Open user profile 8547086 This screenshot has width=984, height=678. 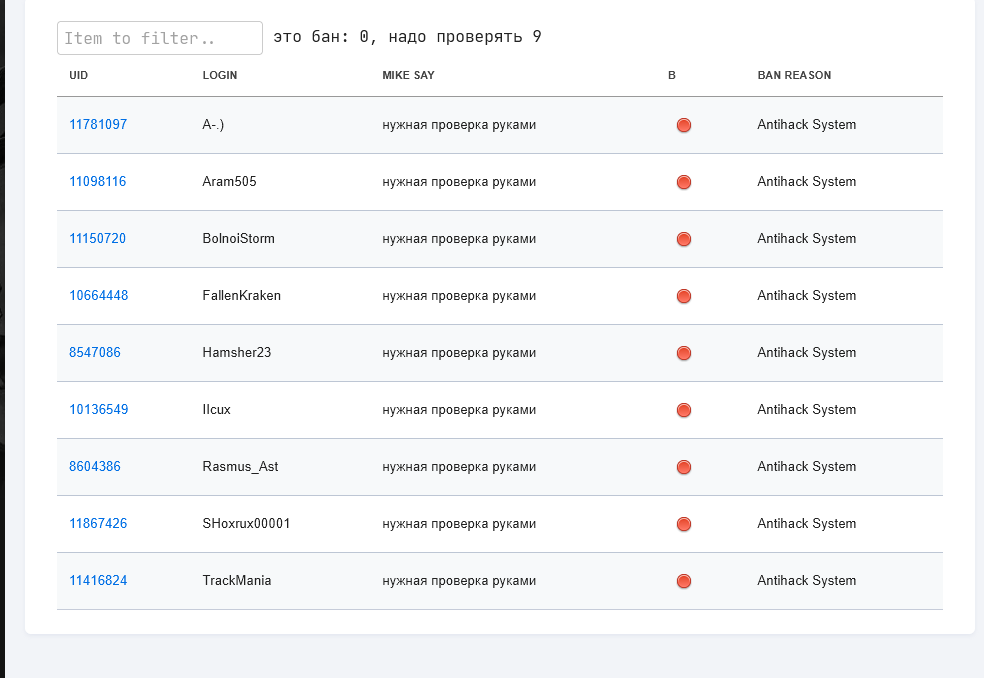point(95,353)
